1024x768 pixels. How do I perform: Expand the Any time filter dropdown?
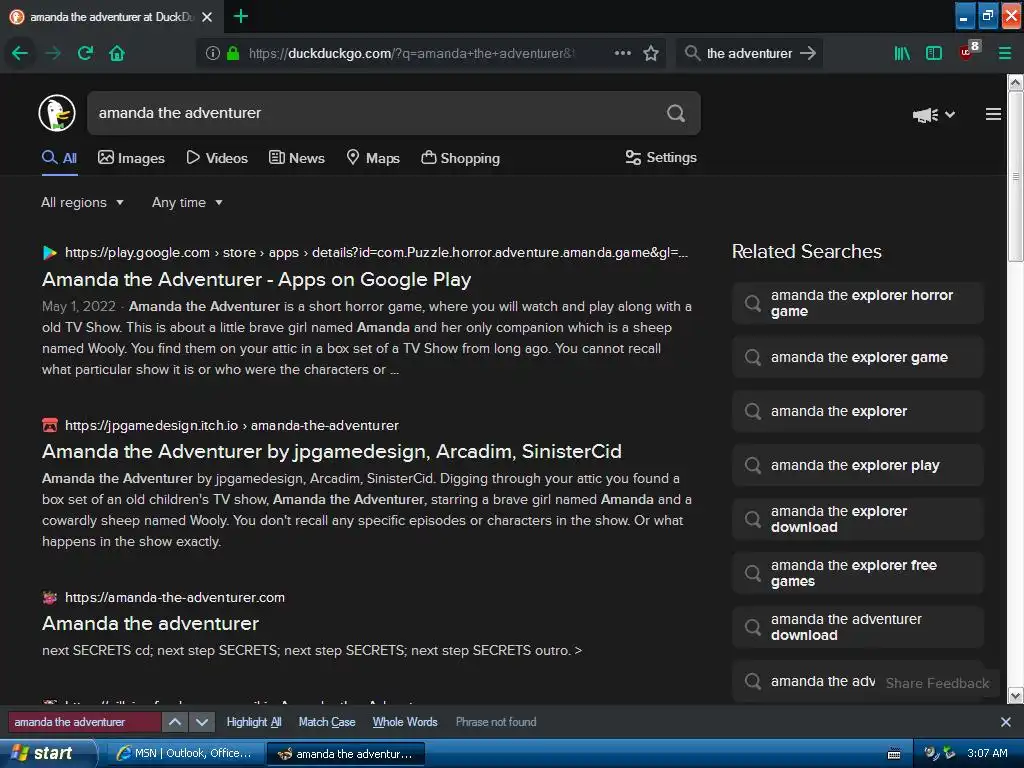(x=187, y=202)
